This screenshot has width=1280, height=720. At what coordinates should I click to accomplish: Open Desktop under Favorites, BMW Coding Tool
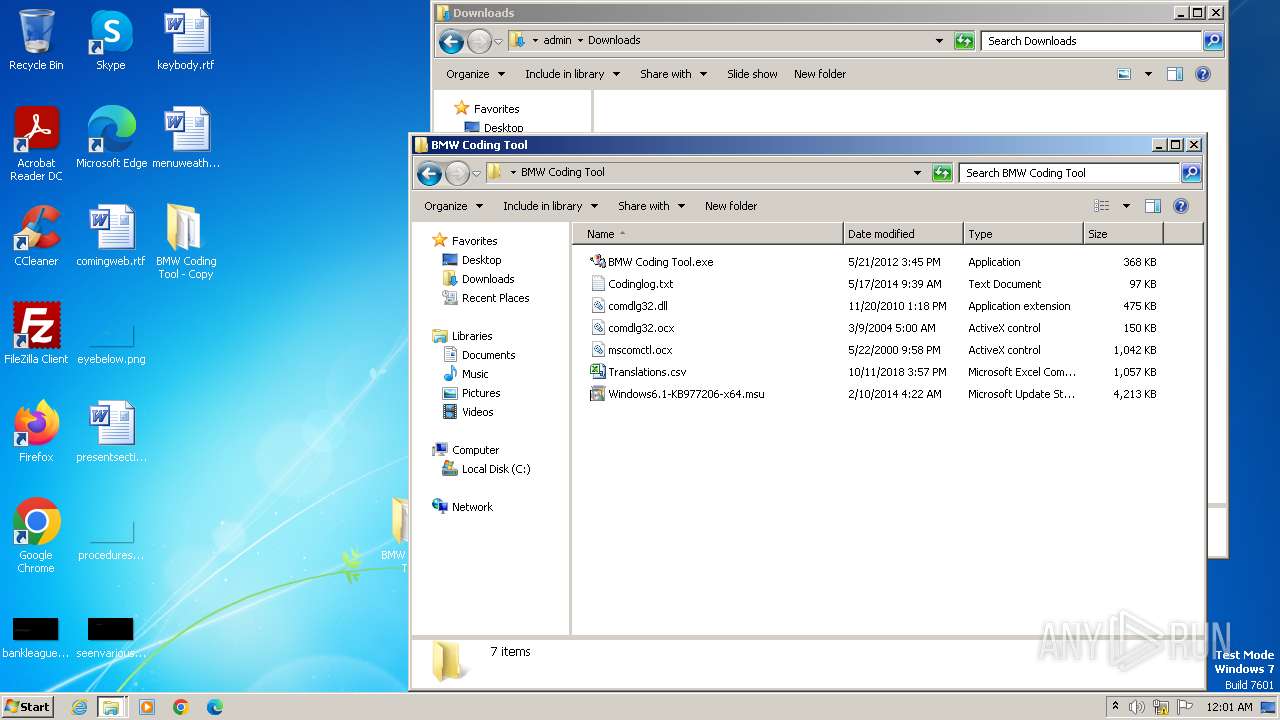coord(481,260)
